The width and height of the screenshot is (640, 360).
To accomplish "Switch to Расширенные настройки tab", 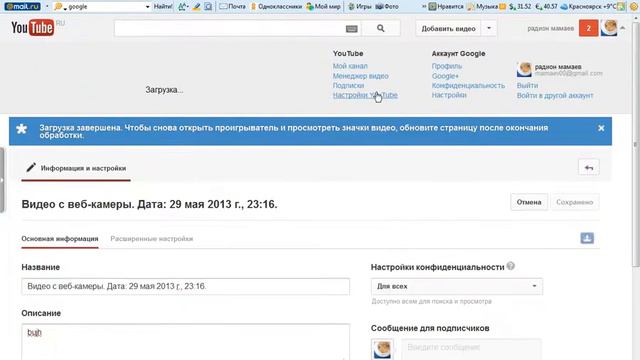I will (x=151, y=239).
